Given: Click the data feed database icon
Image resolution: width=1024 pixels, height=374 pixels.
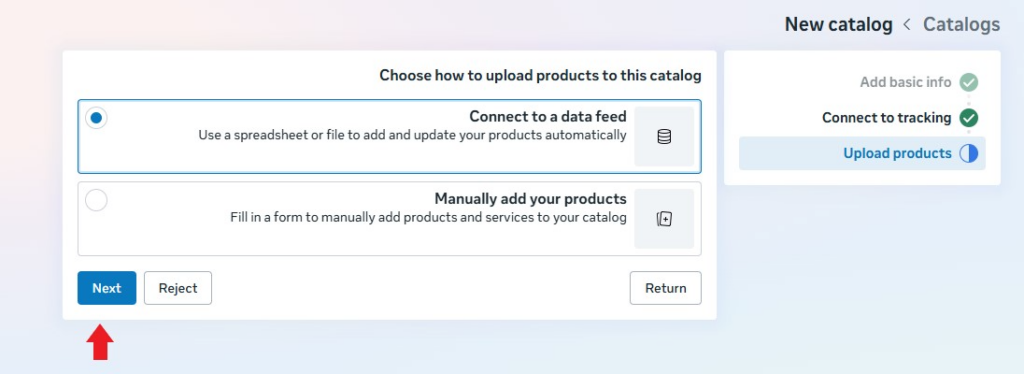Looking at the screenshot, I should tap(664, 136).
